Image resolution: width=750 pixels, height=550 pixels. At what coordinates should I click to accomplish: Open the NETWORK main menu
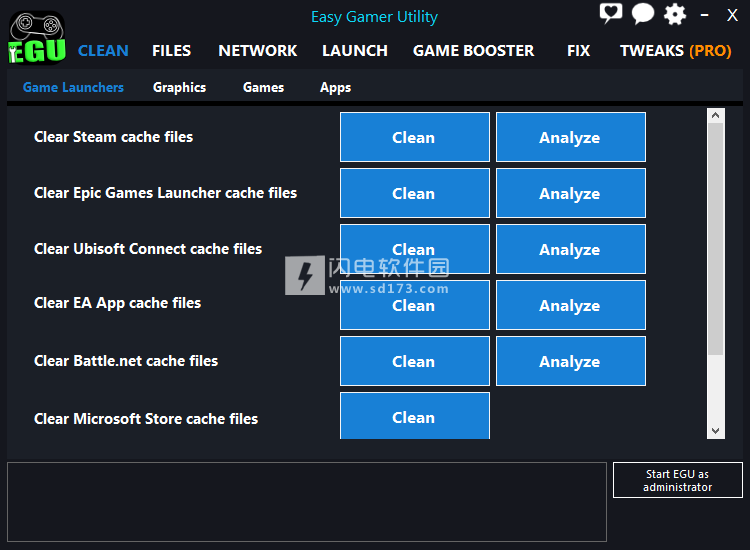tap(257, 51)
